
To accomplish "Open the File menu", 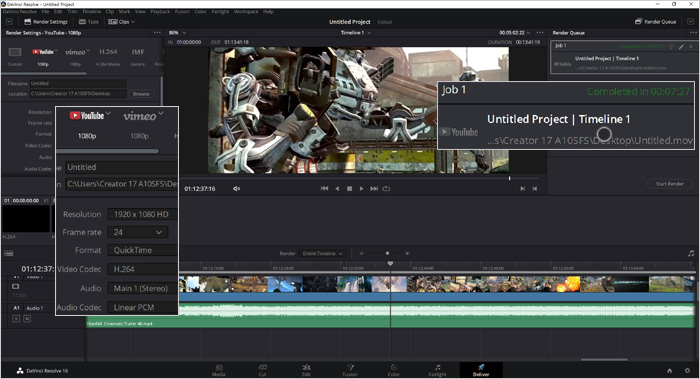I will click(46, 12).
